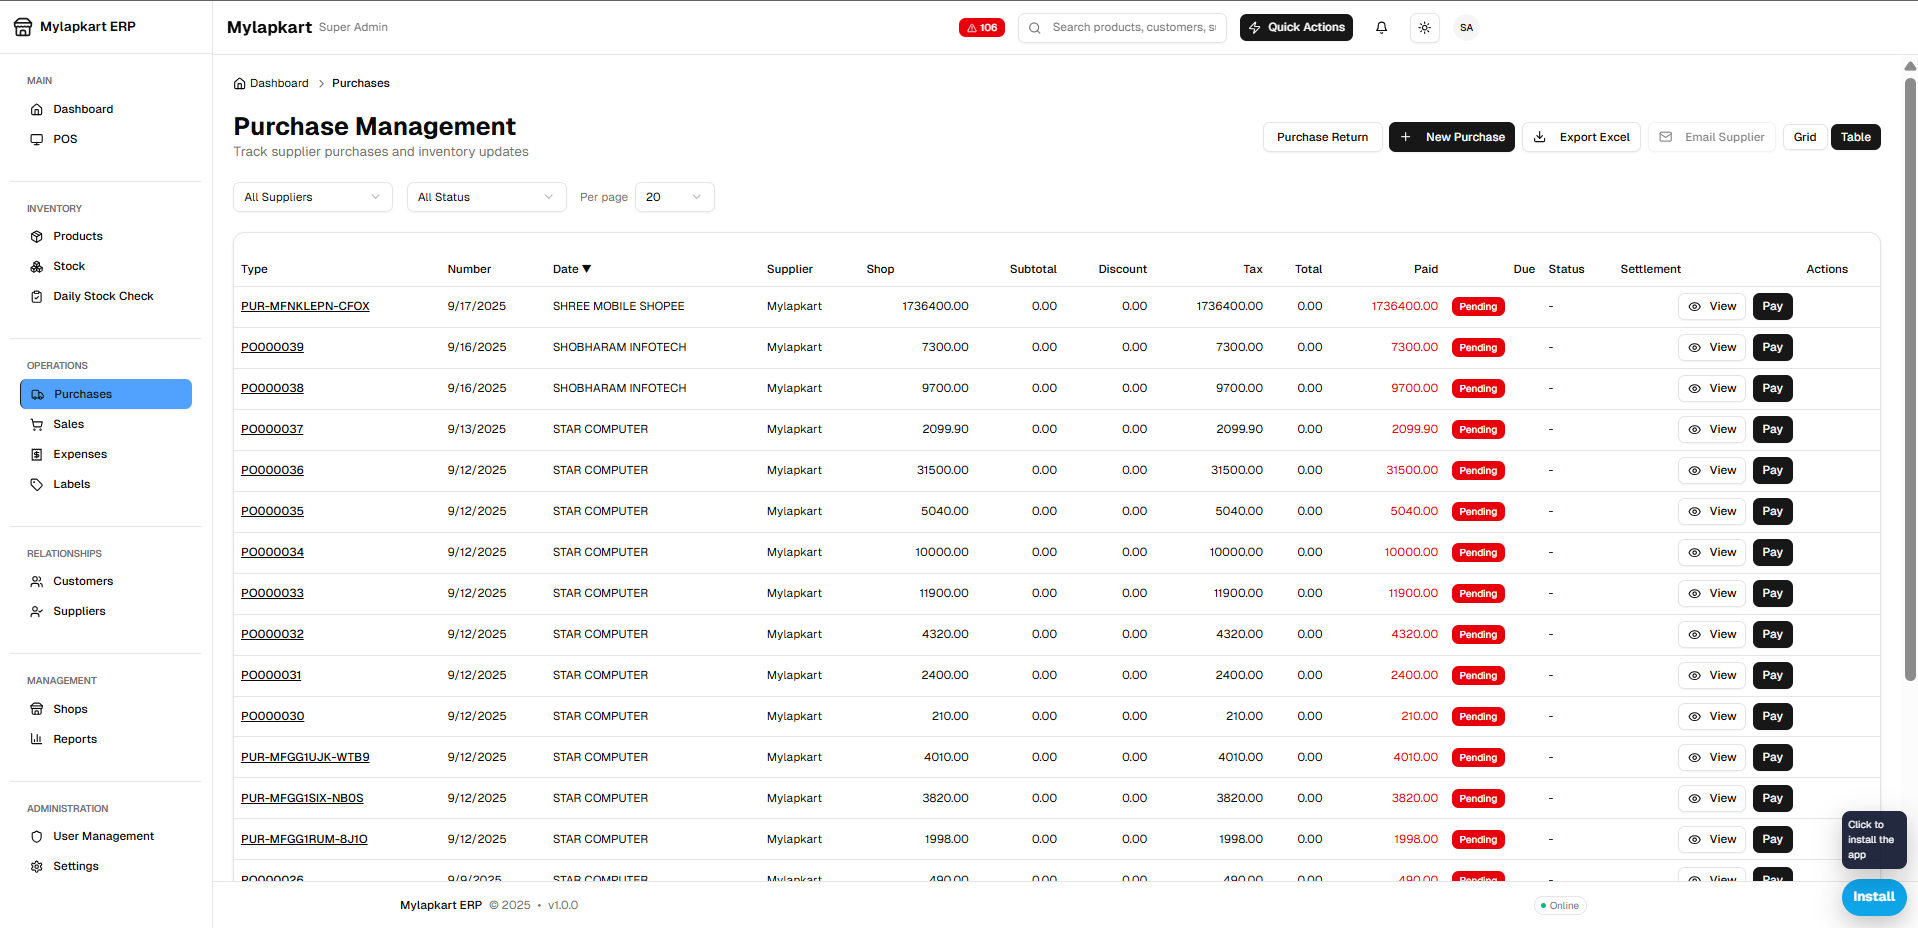Navigate to Dashboard via the breadcrumb
This screenshot has height=928, width=1918.
coord(278,83)
